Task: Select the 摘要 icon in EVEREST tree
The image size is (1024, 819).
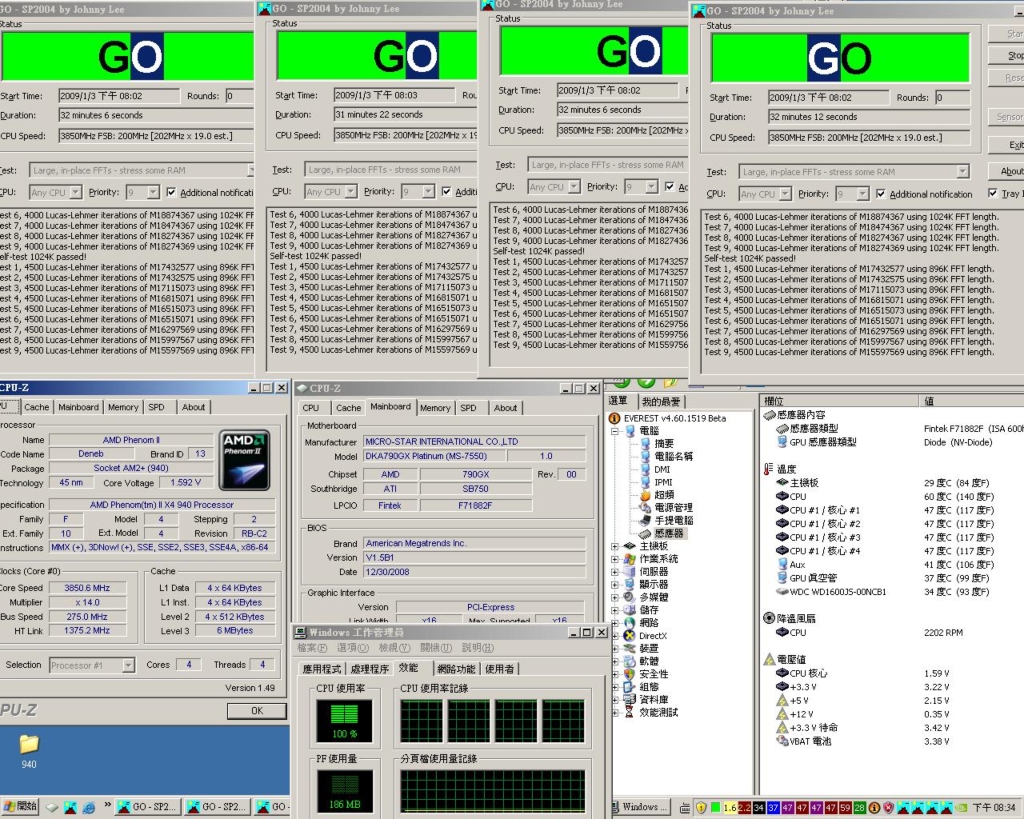Action: coord(645,443)
